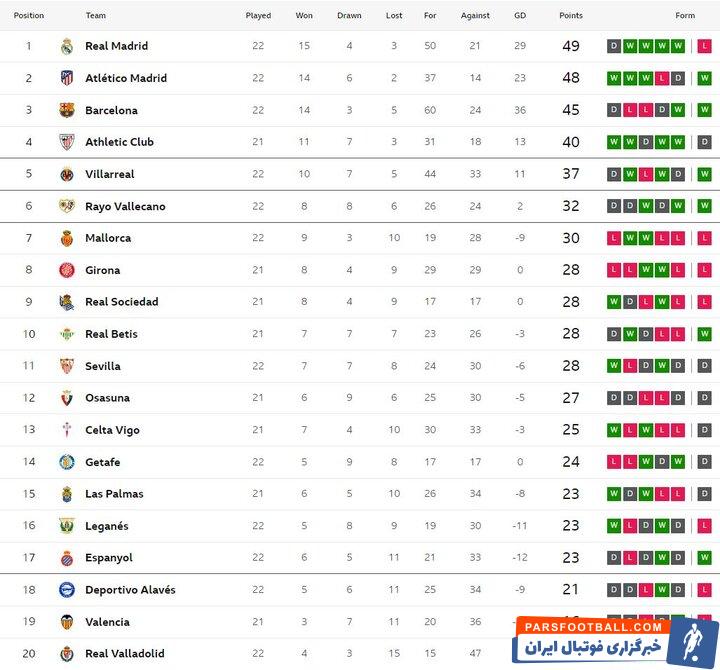Open the Celta Vigo team name
The width and height of the screenshot is (720, 670).
click(112, 430)
